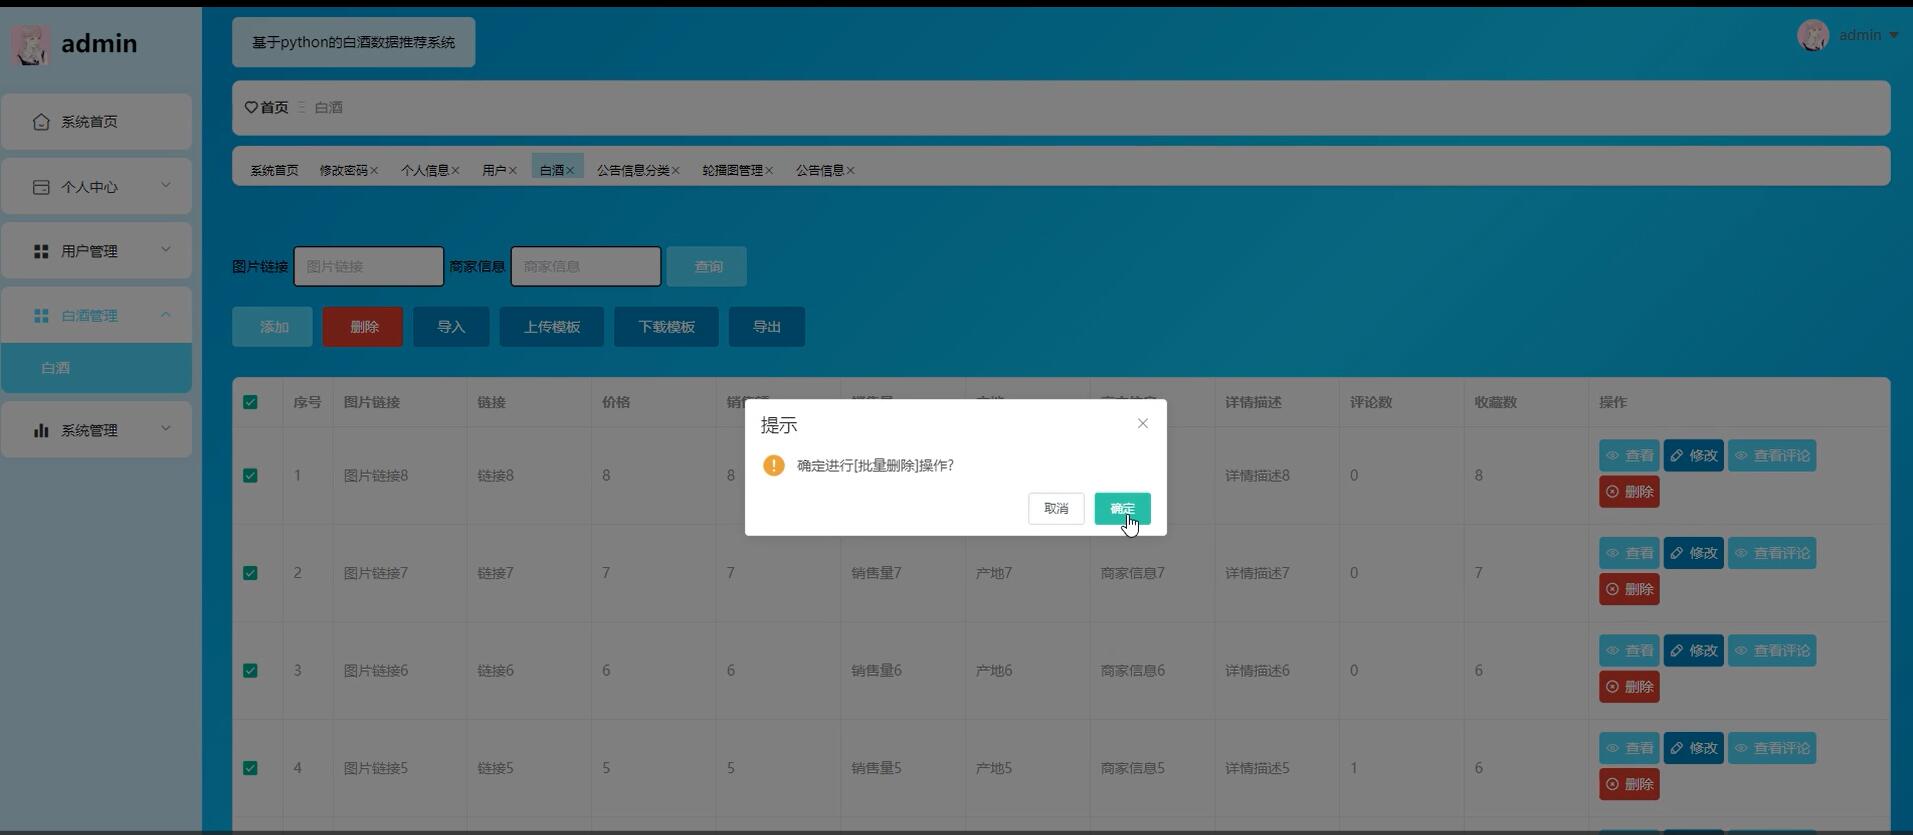Viewport: 1913px width, 835px height.
Task: Click the 导出 button
Action: (767, 327)
